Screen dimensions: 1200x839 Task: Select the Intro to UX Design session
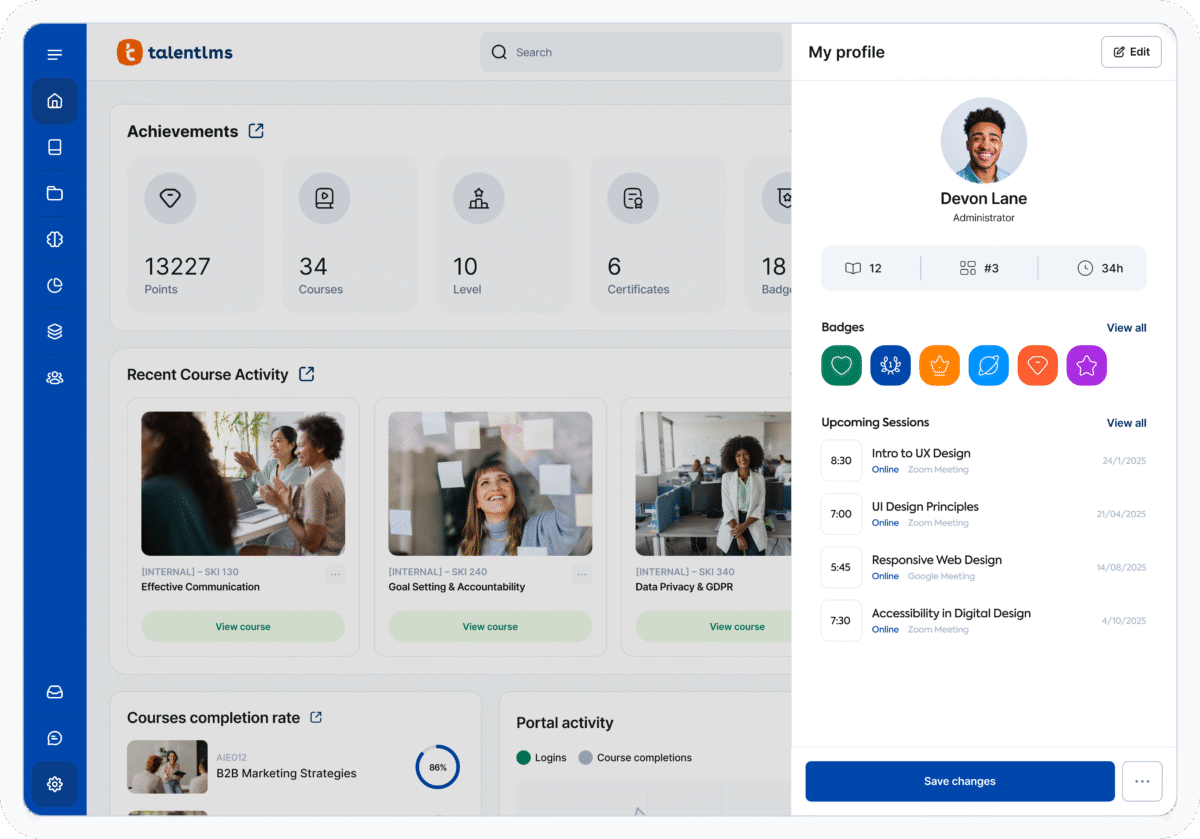click(x=921, y=454)
